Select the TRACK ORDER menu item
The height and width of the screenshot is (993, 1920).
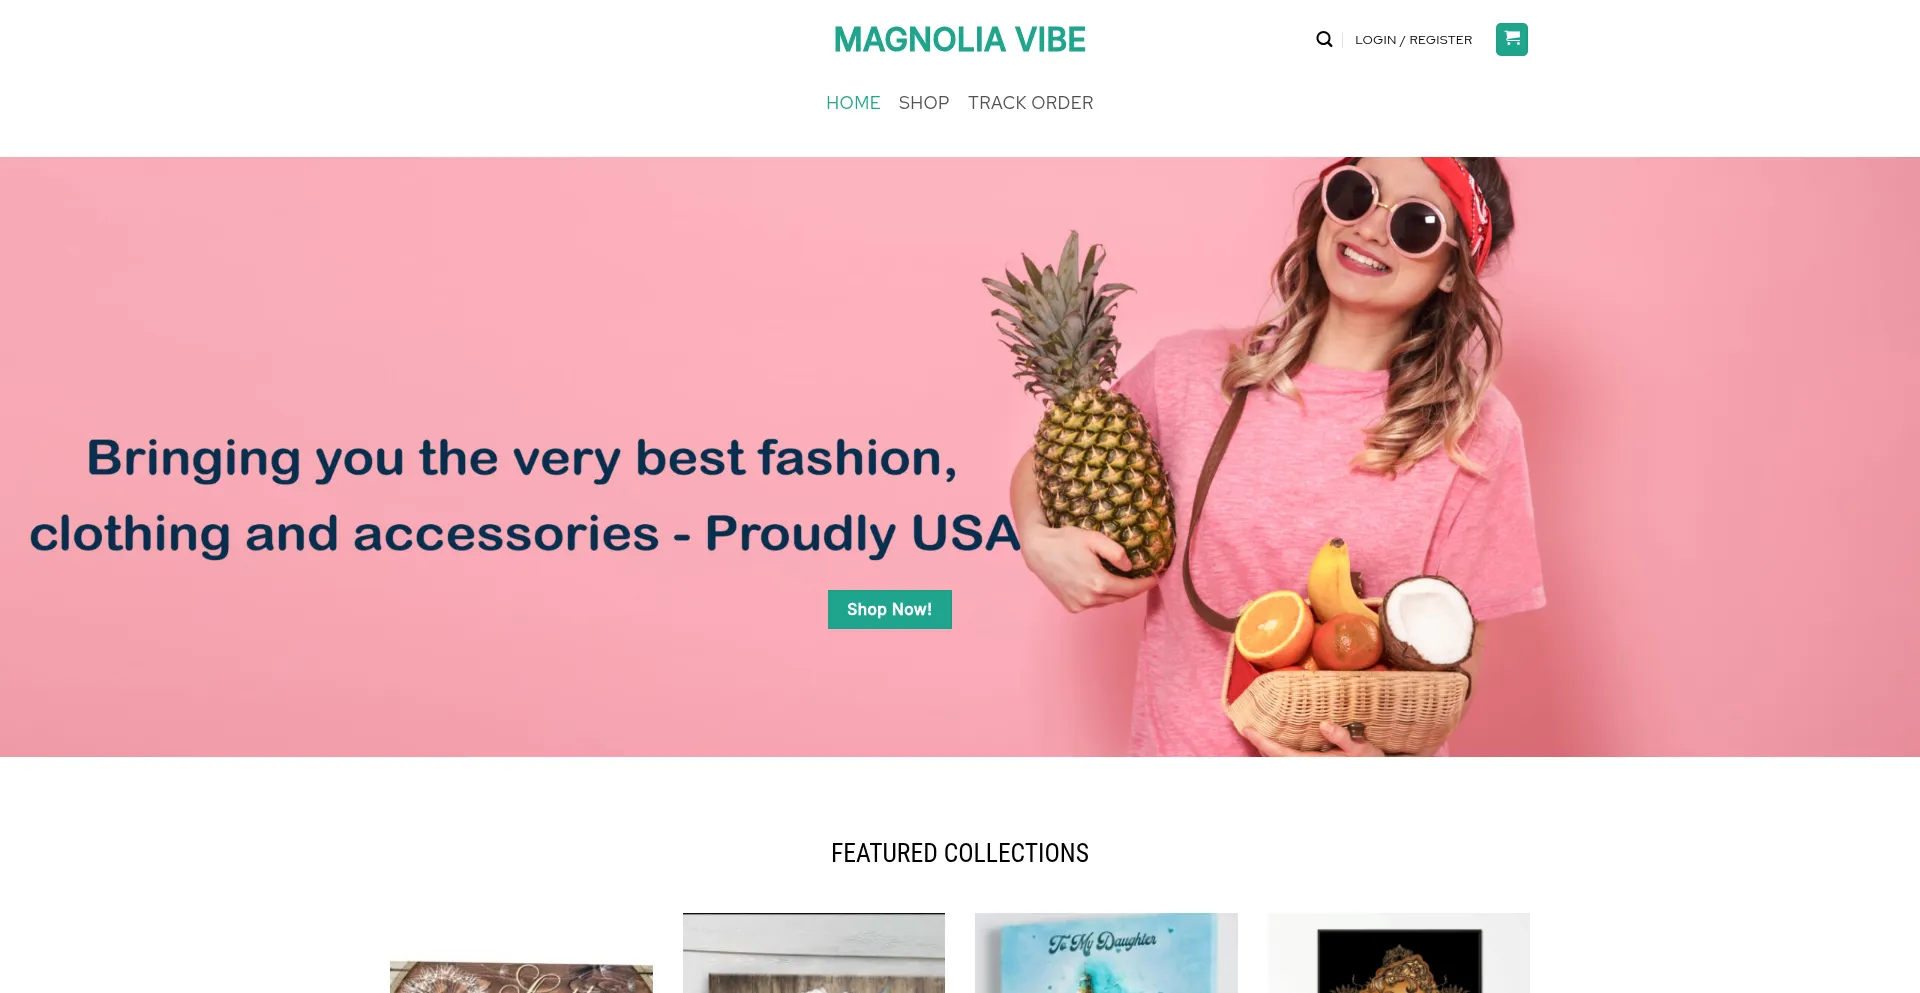1030,103
